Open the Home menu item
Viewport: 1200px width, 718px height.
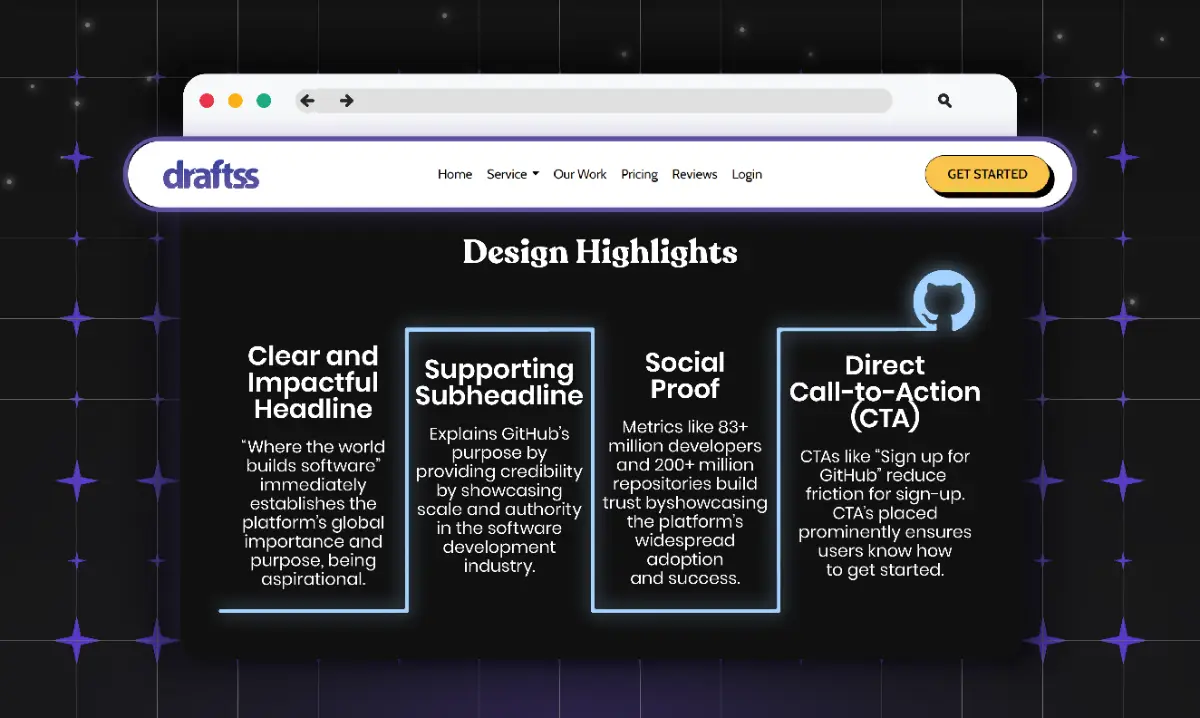point(455,174)
